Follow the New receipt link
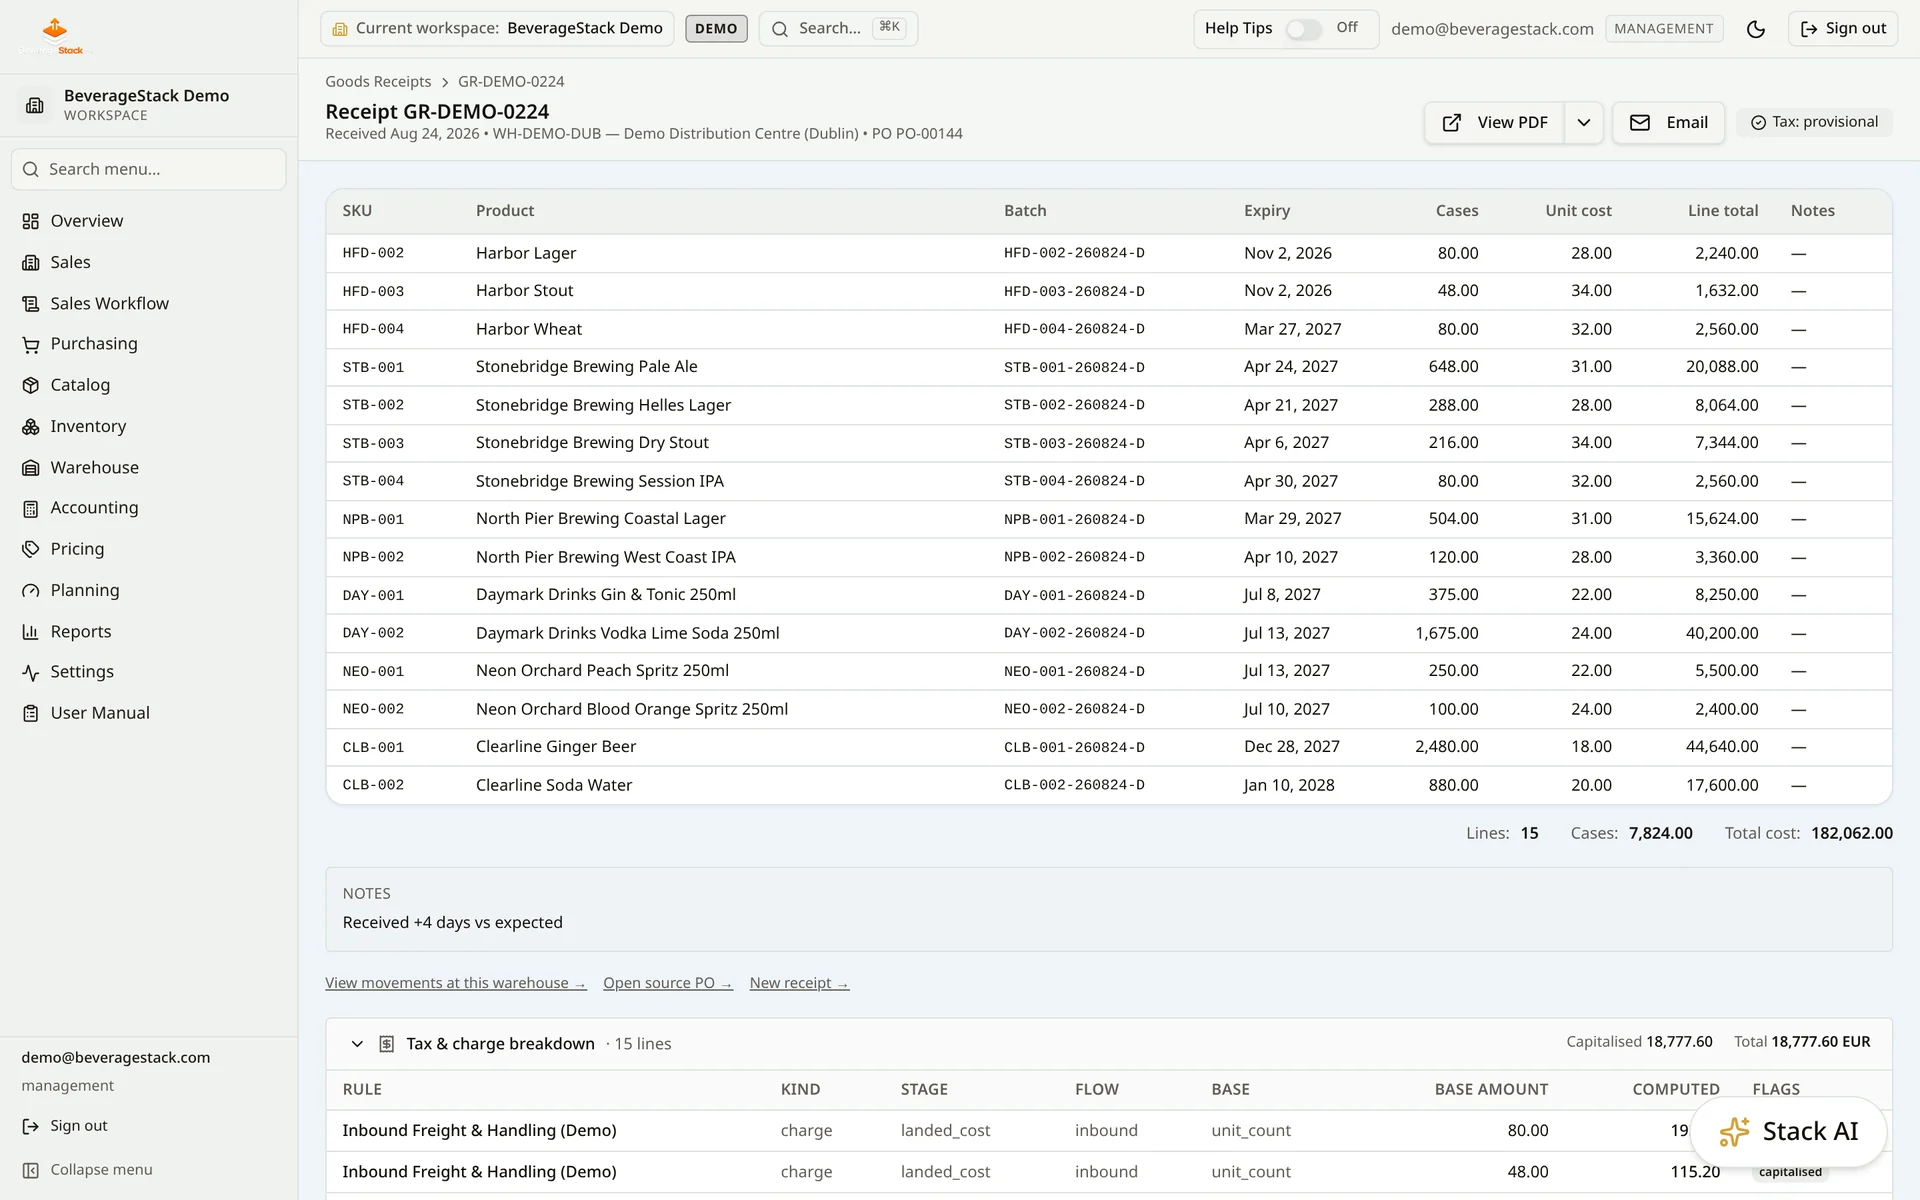Screen dimensions: 1920x1200 (799, 983)
